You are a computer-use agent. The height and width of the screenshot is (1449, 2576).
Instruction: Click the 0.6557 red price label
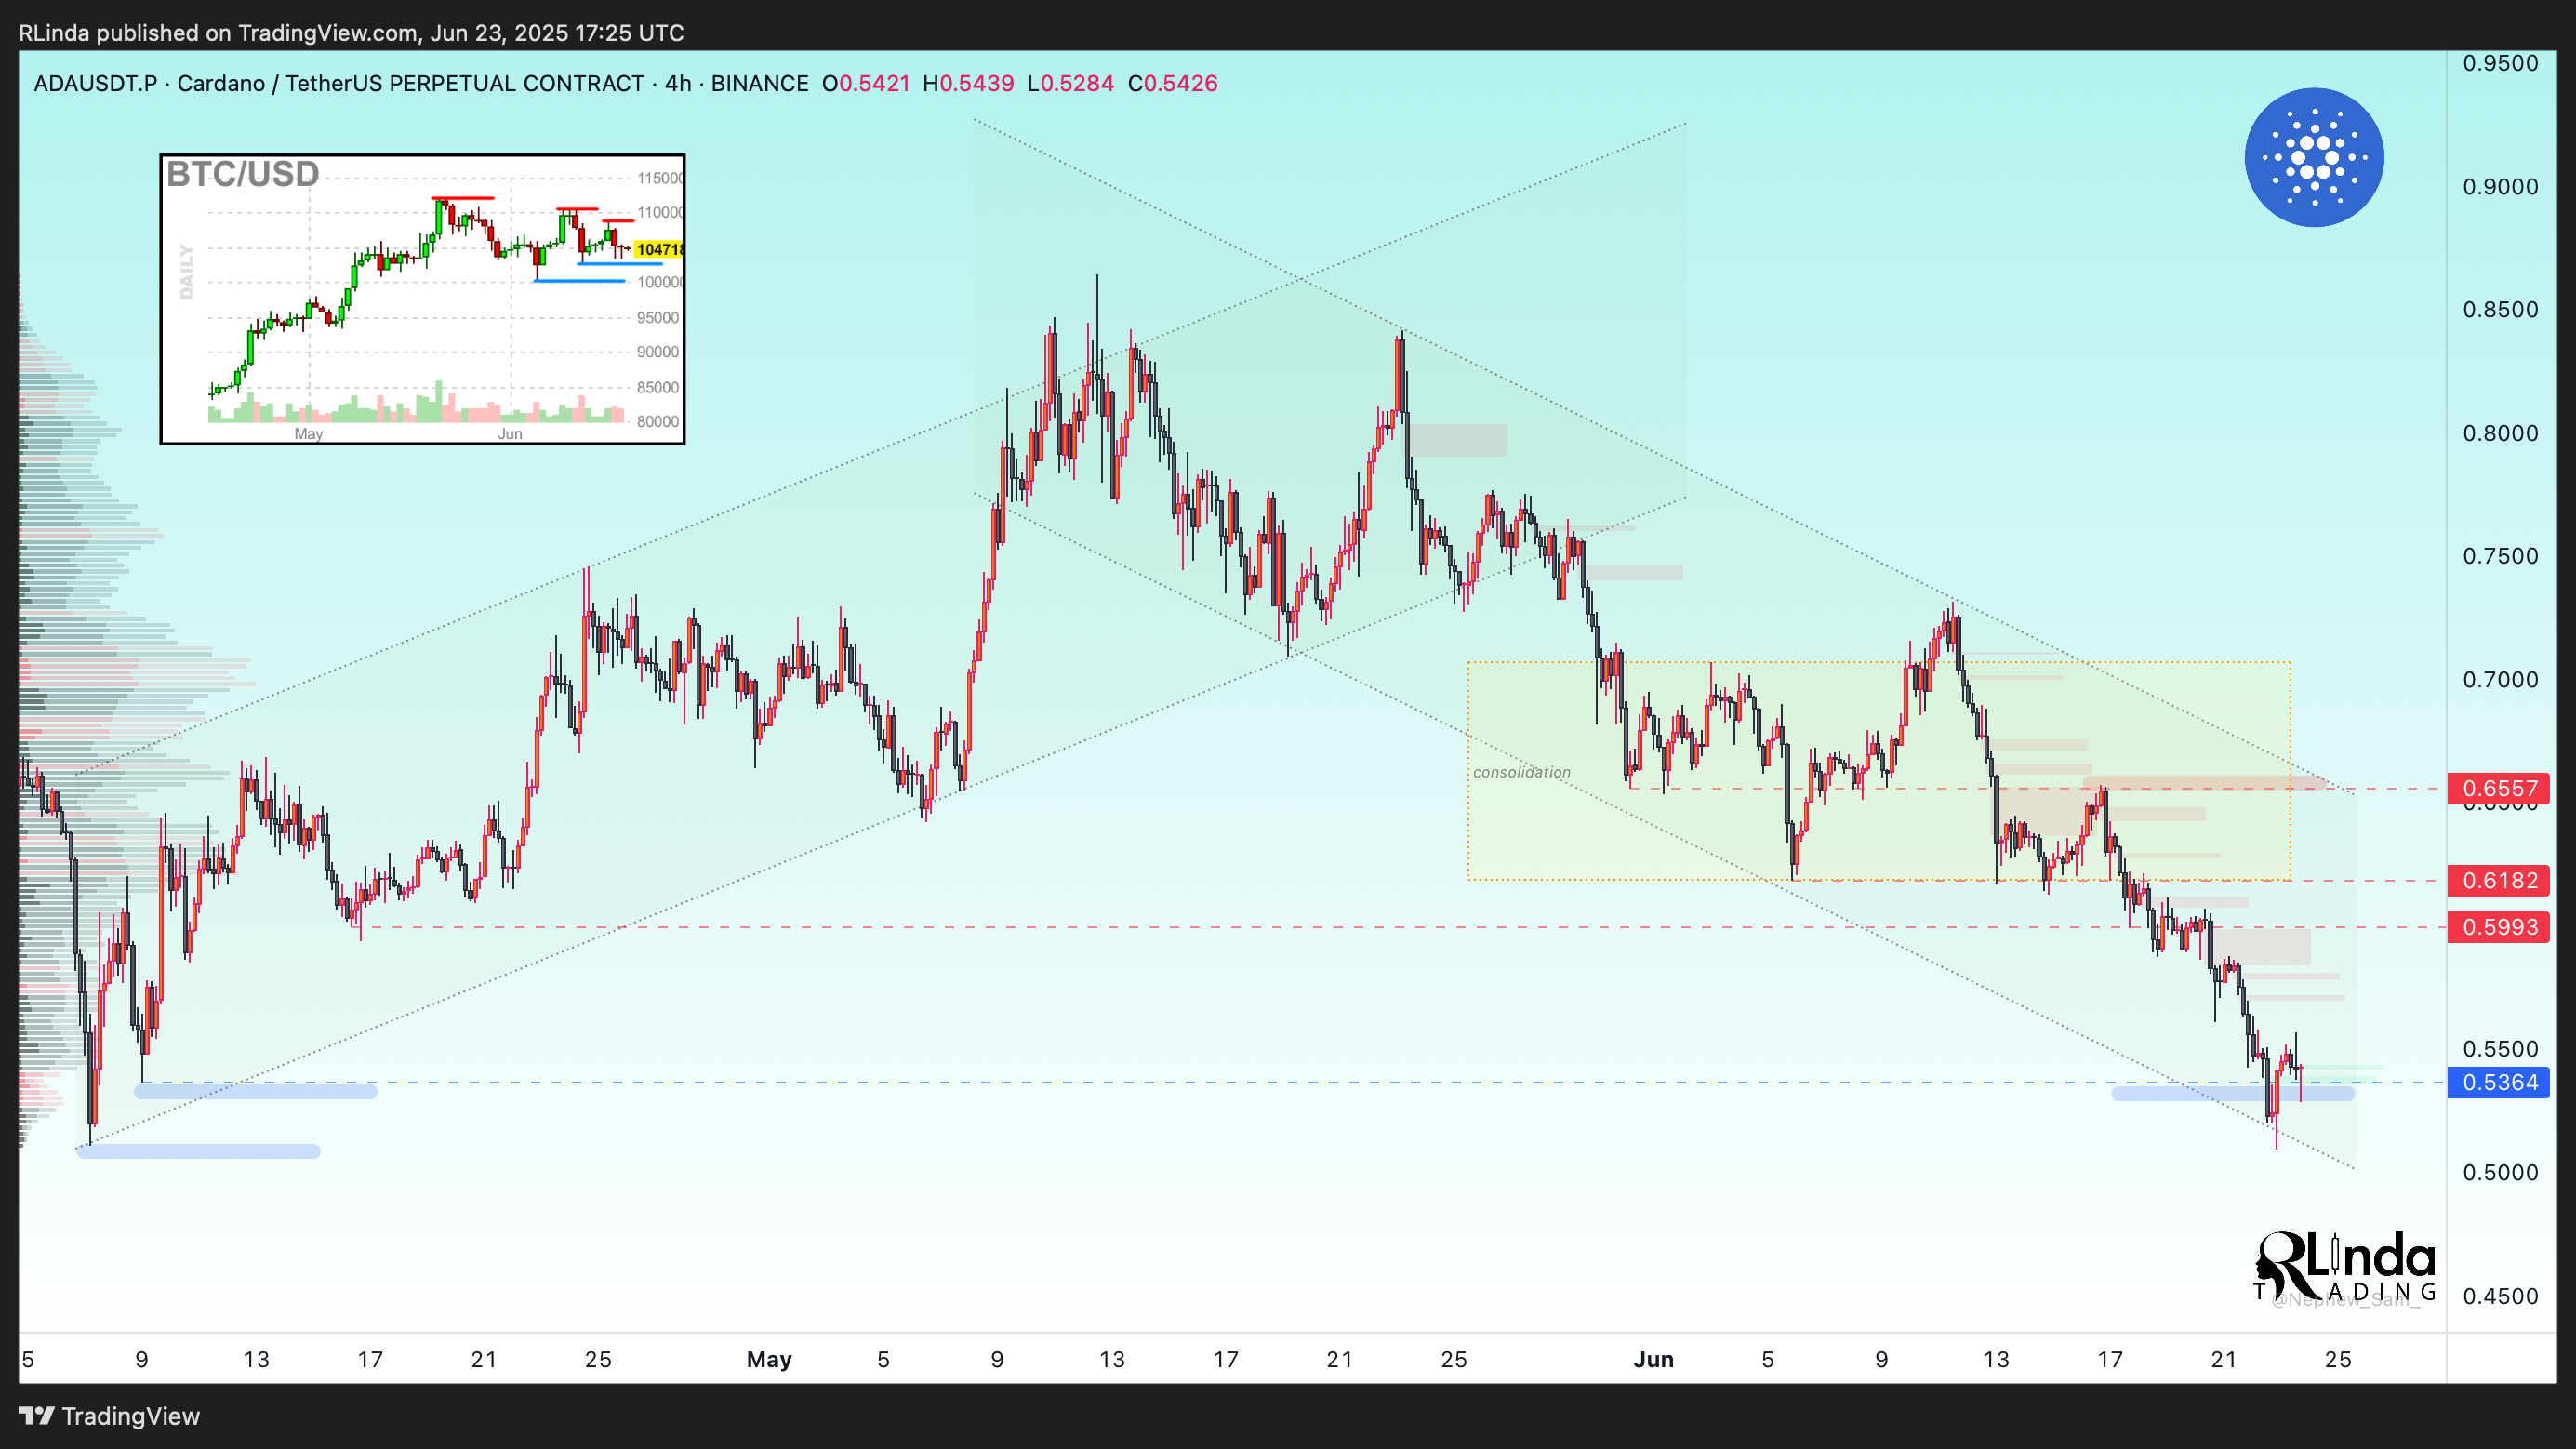pyautogui.click(x=2499, y=788)
